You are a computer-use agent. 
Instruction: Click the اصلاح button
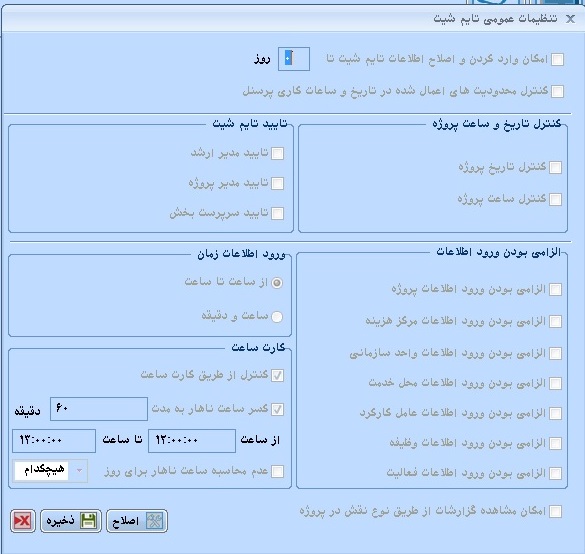(x=137, y=521)
